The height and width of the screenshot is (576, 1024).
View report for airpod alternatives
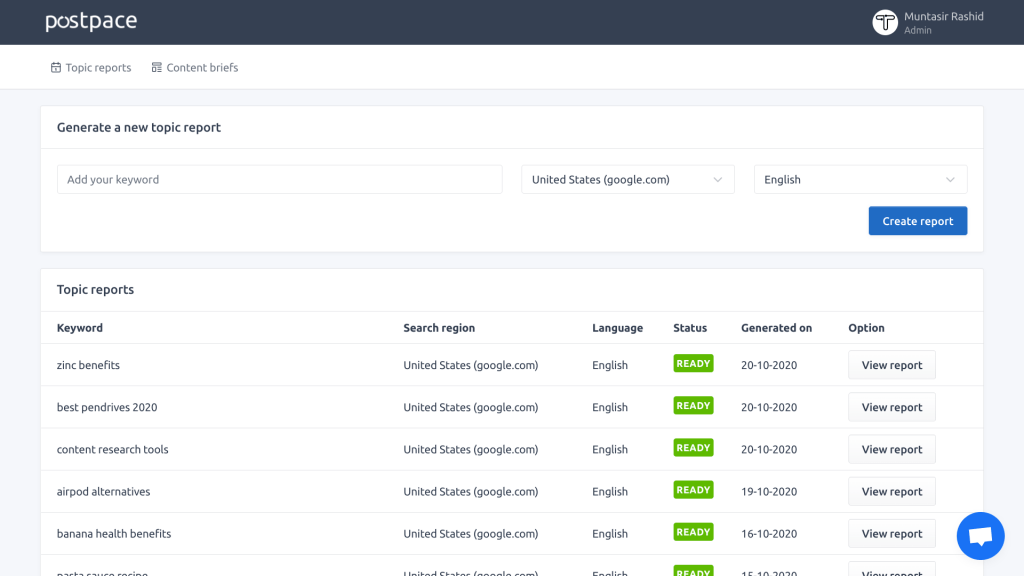tap(891, 491)
